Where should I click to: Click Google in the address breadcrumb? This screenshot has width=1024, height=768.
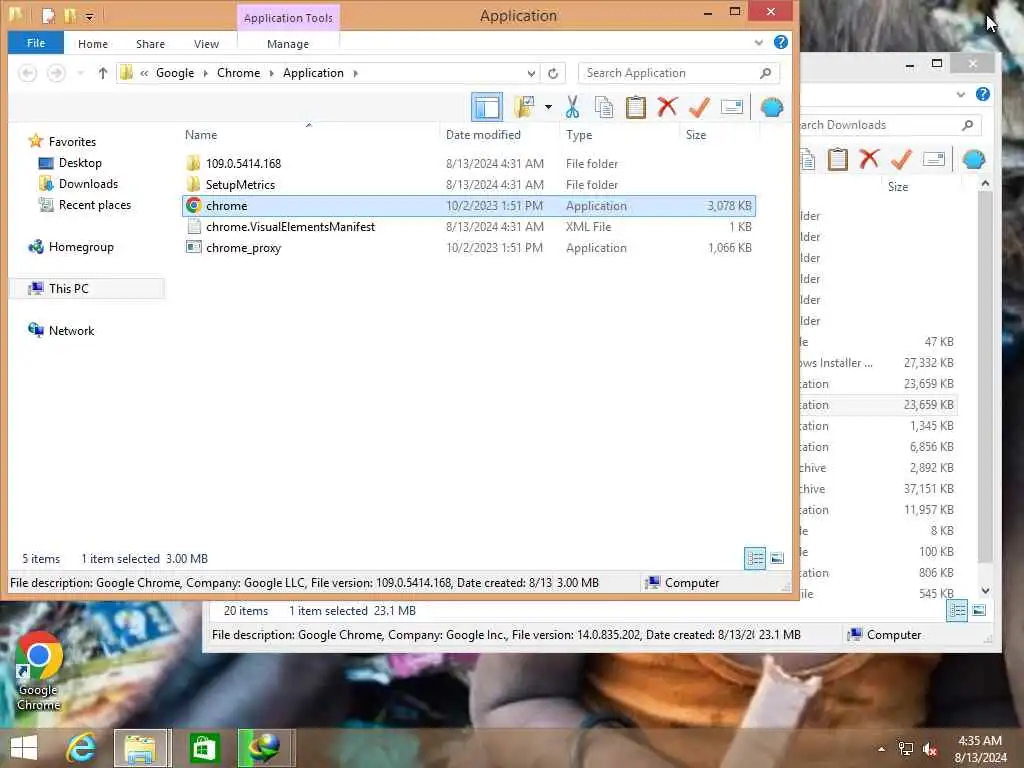[175, 73]
